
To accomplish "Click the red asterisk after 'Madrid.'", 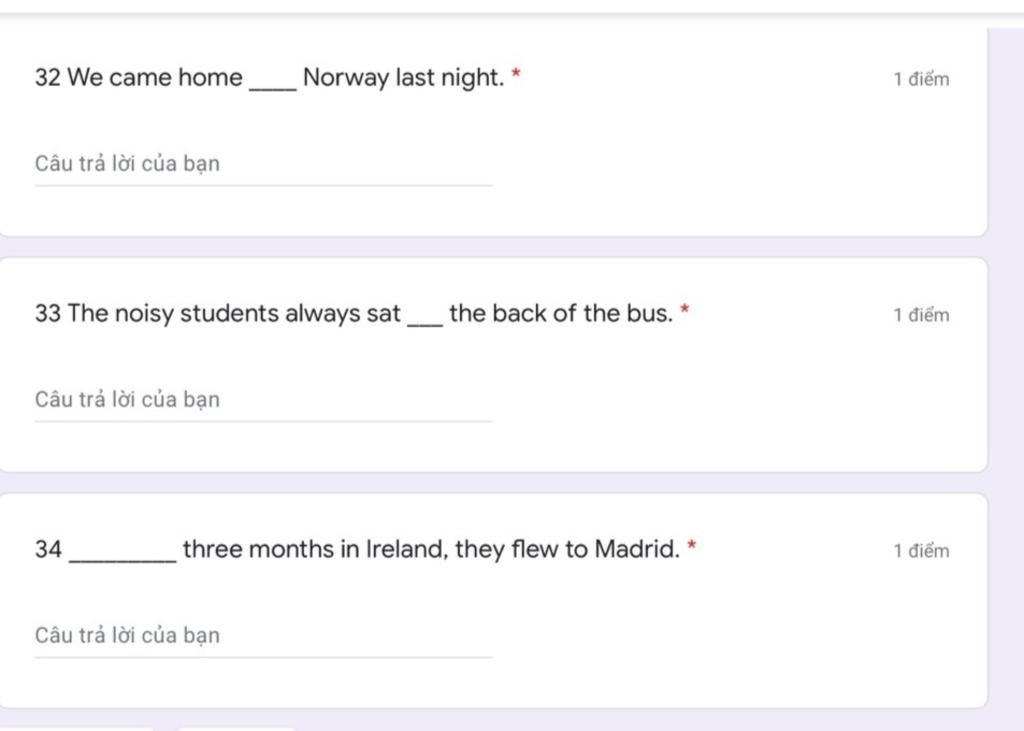I will (692, 544).
